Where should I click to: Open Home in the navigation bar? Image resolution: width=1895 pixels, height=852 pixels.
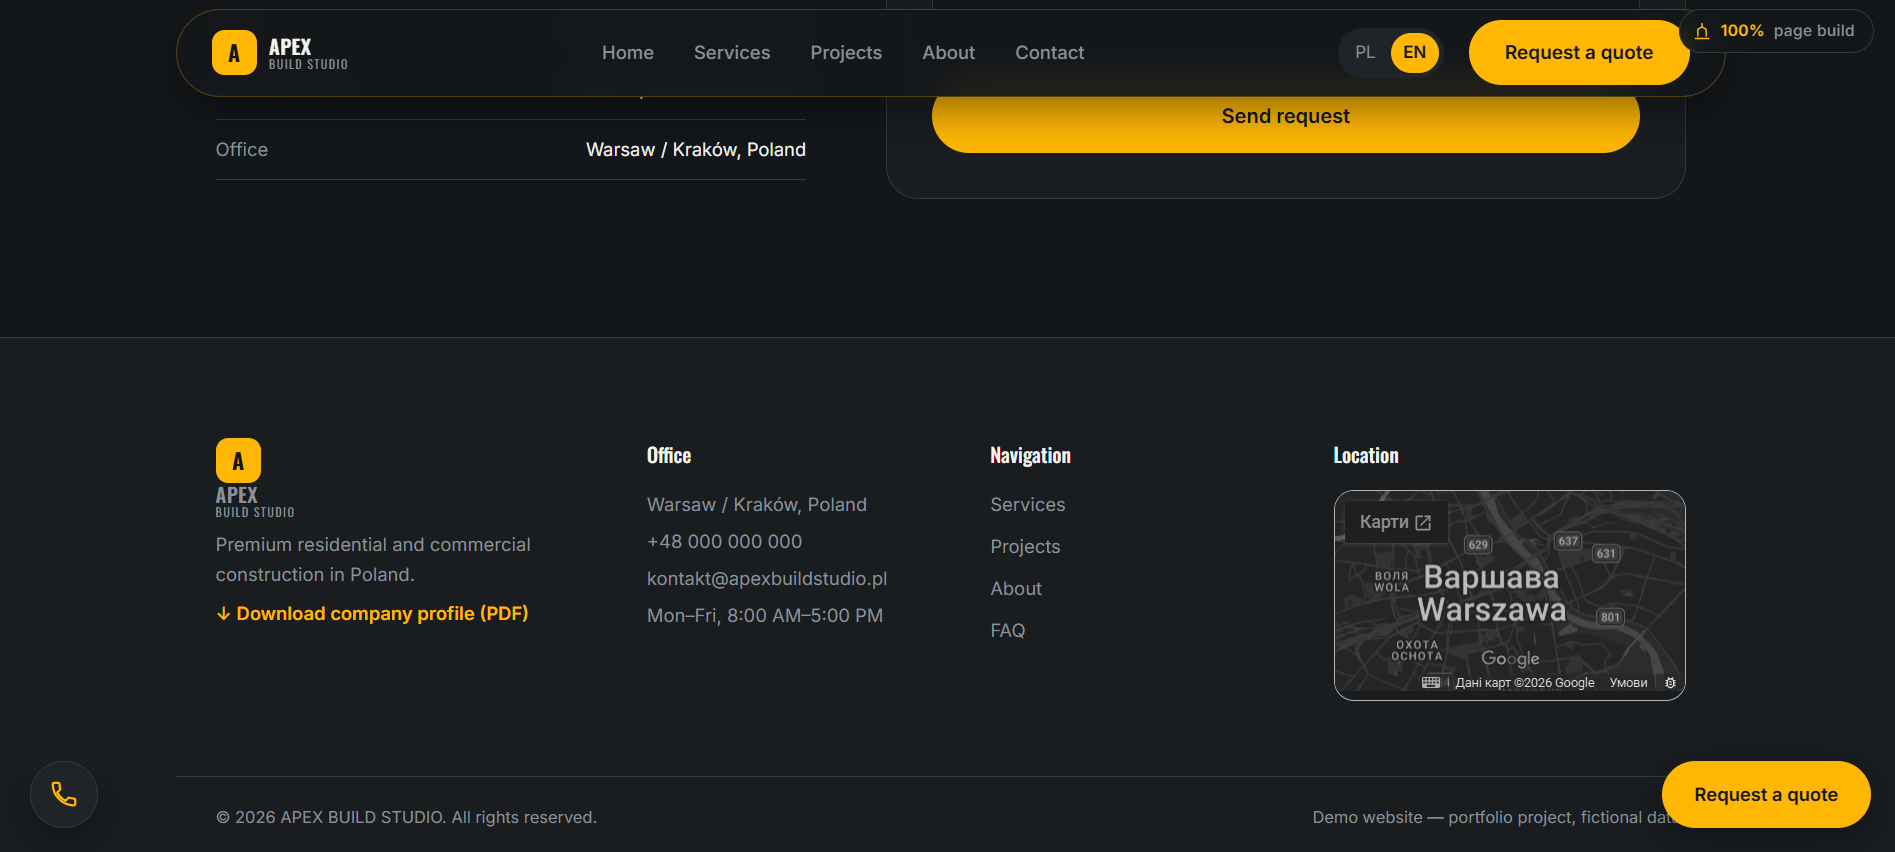click(x=628, y=53)
